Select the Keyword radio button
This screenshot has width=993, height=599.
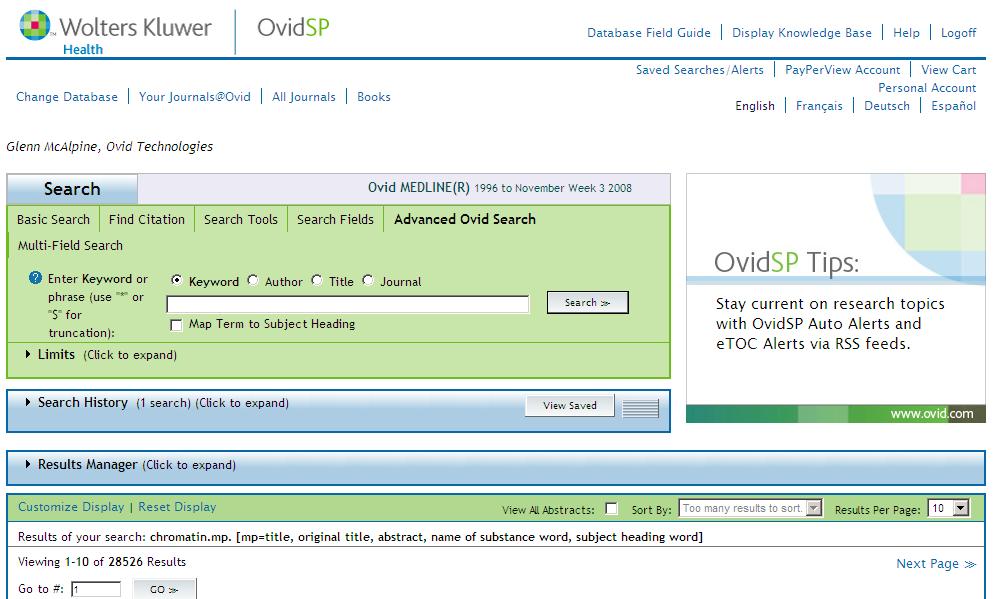point(177,280)
